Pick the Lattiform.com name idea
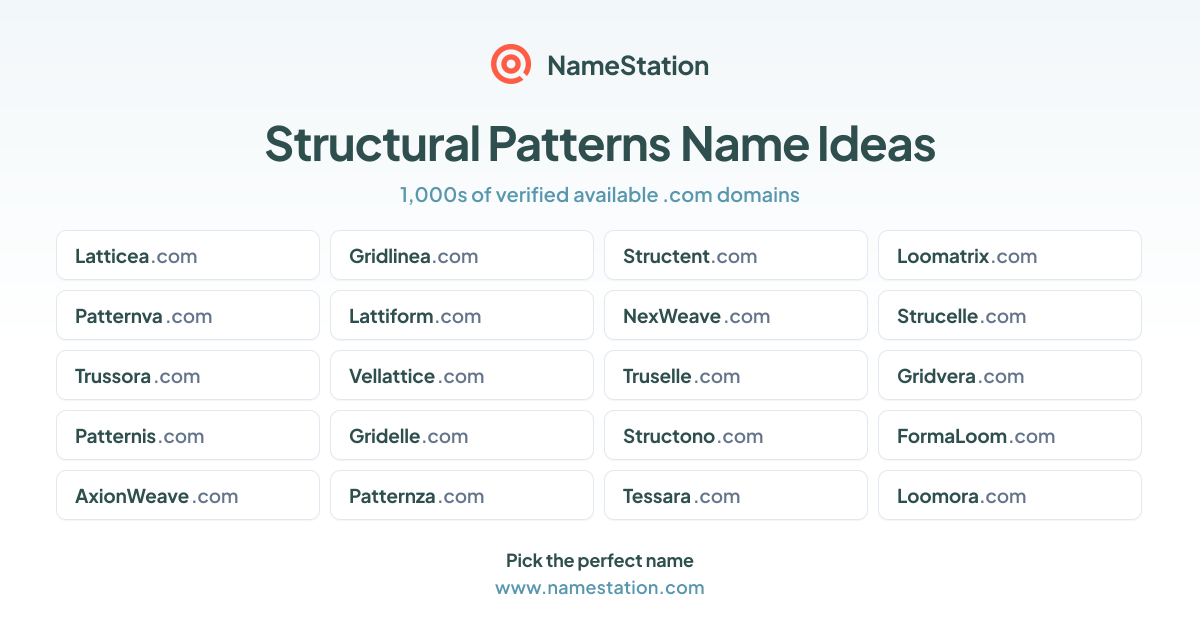 click(x=462, y=315)
